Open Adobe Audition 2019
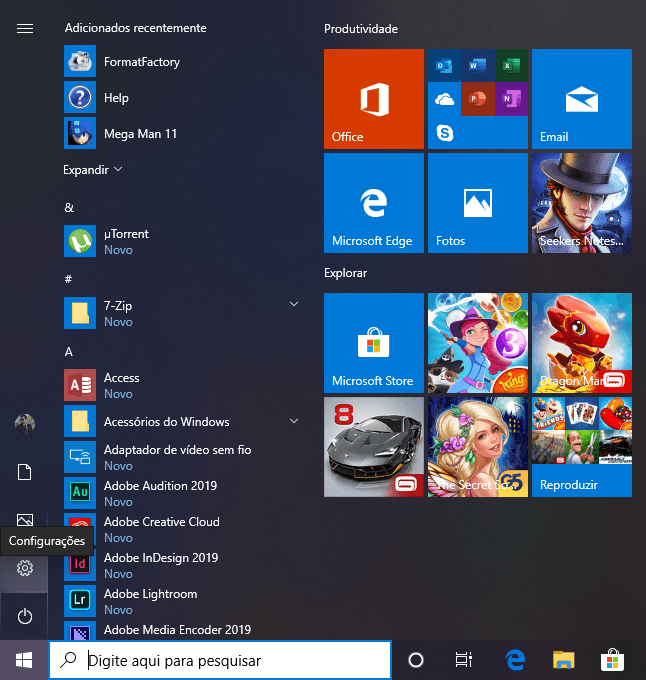This screenshot has height=680, width=646. click(x=160, y=493)
